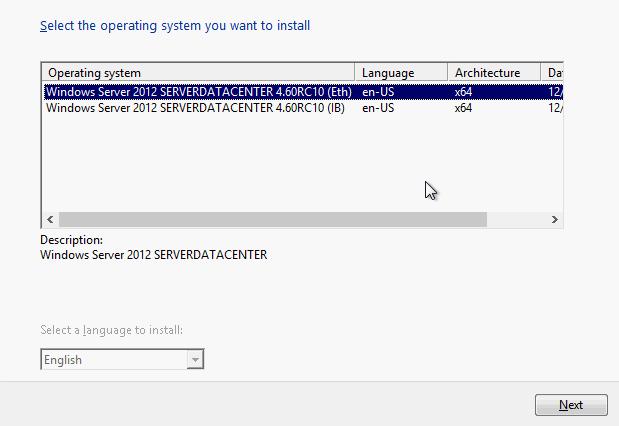619x426 pixels.
Task: Click the left arrow of horizontal scrollbar
Action: pos(50,219)
